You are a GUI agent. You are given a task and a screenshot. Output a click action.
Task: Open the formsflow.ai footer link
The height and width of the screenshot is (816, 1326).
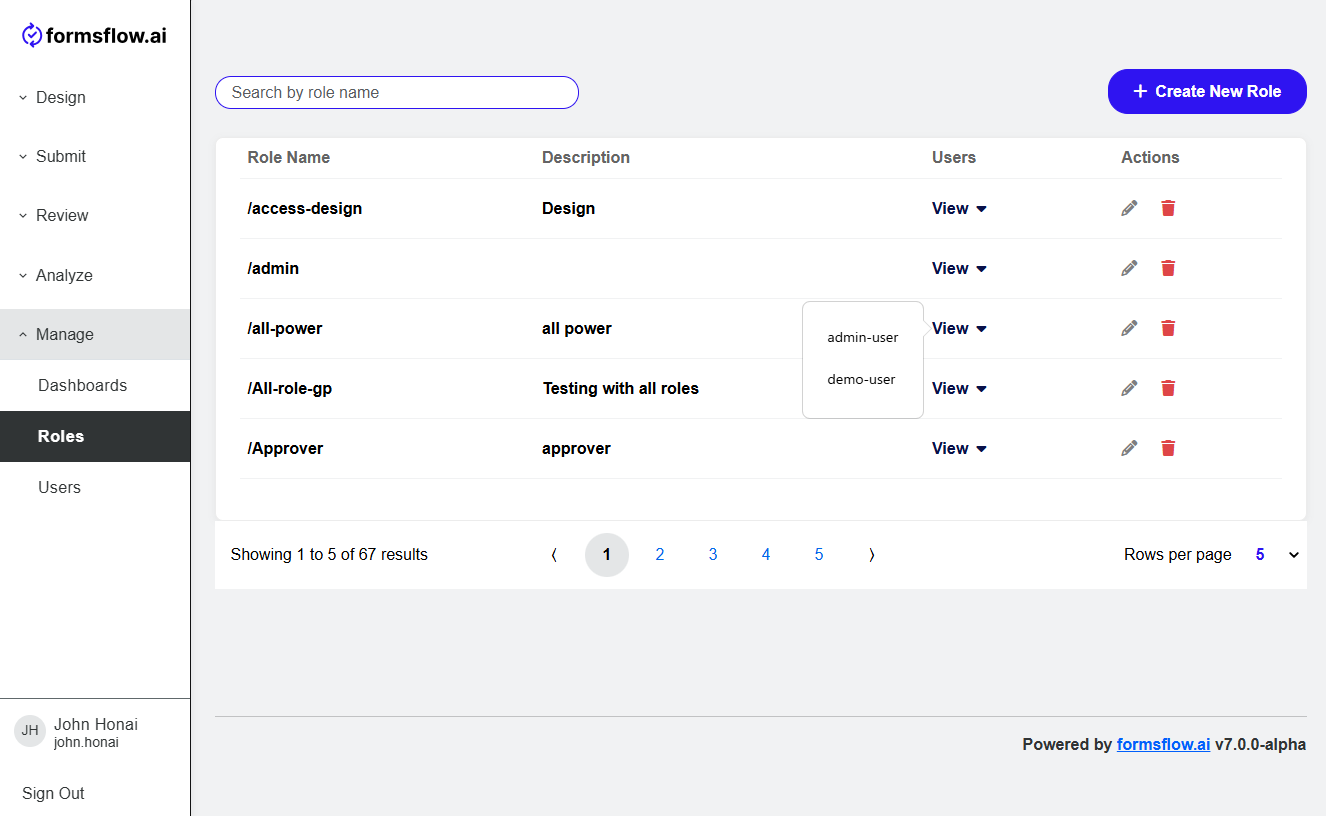1163,744
